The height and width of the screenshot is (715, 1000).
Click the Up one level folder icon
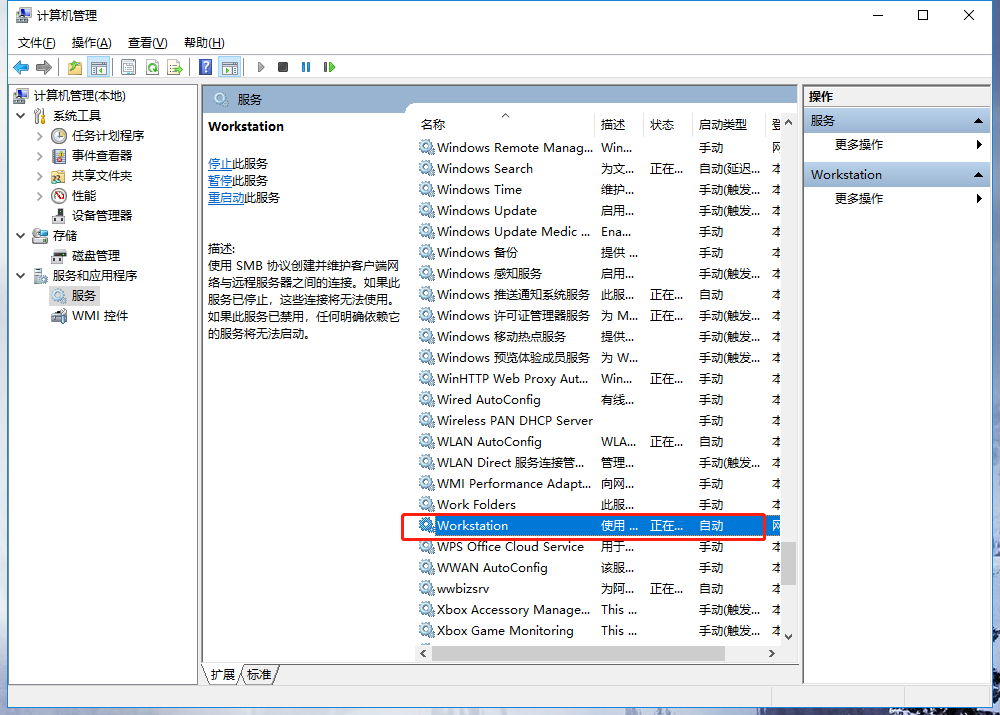(x=75, y=67)
